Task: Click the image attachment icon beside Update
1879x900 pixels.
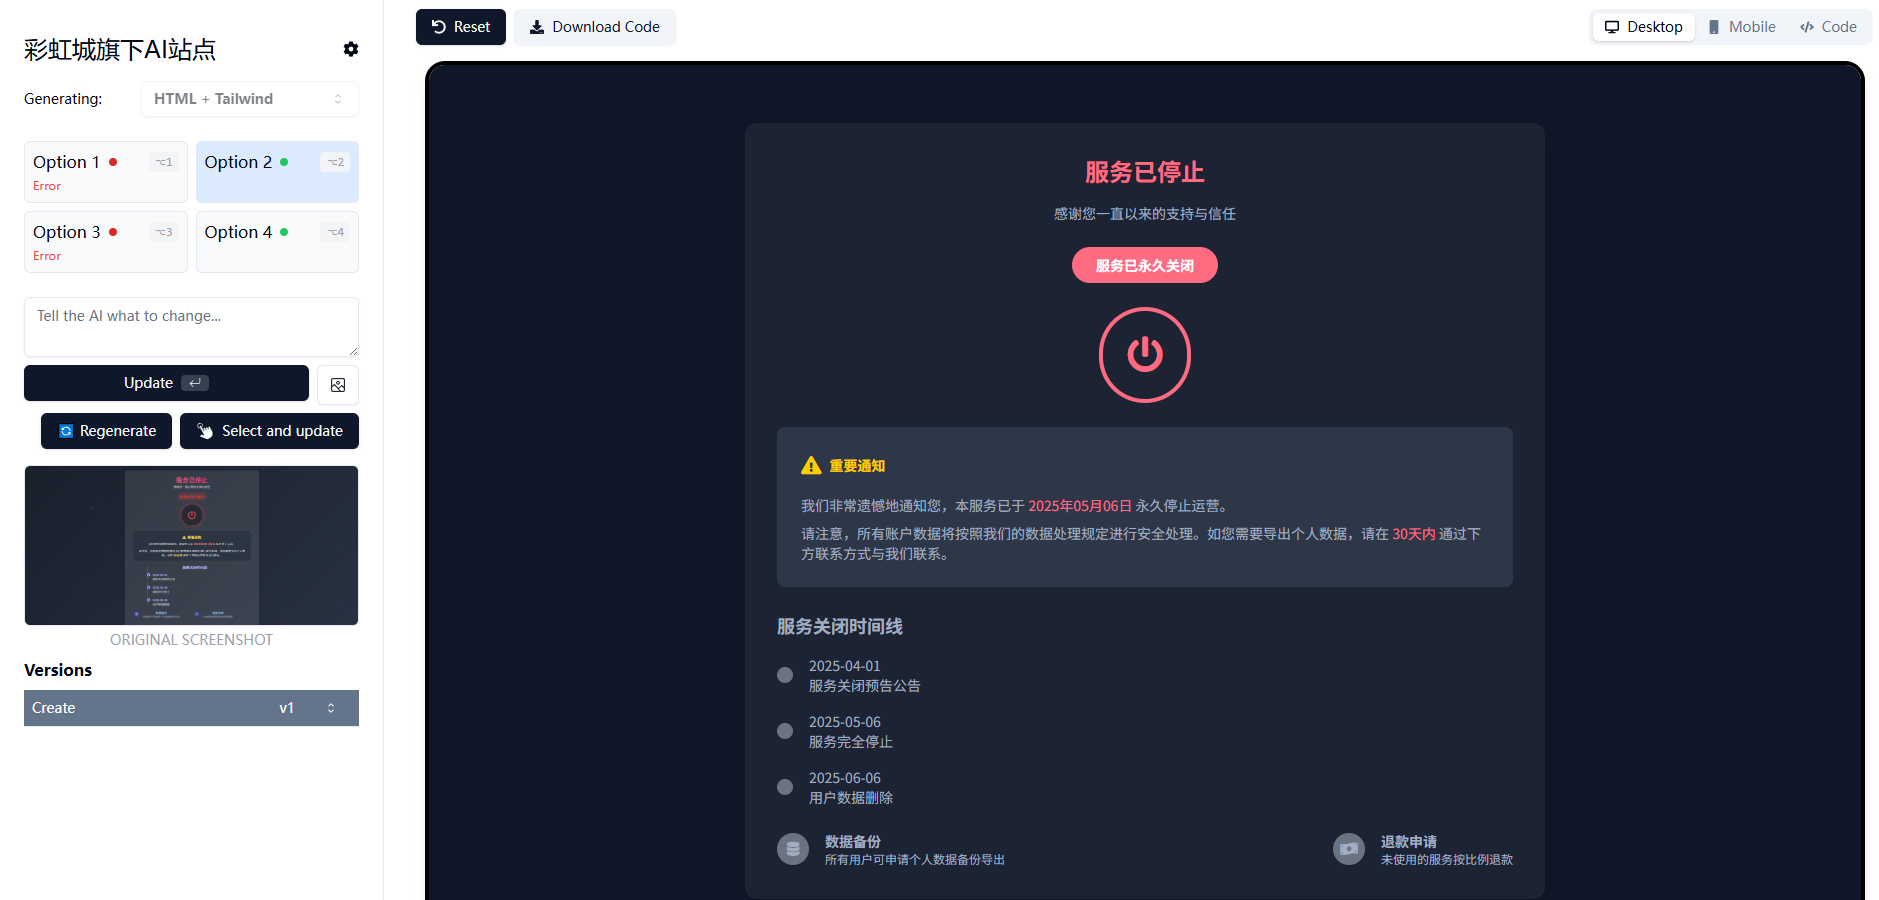Action: 337,384
